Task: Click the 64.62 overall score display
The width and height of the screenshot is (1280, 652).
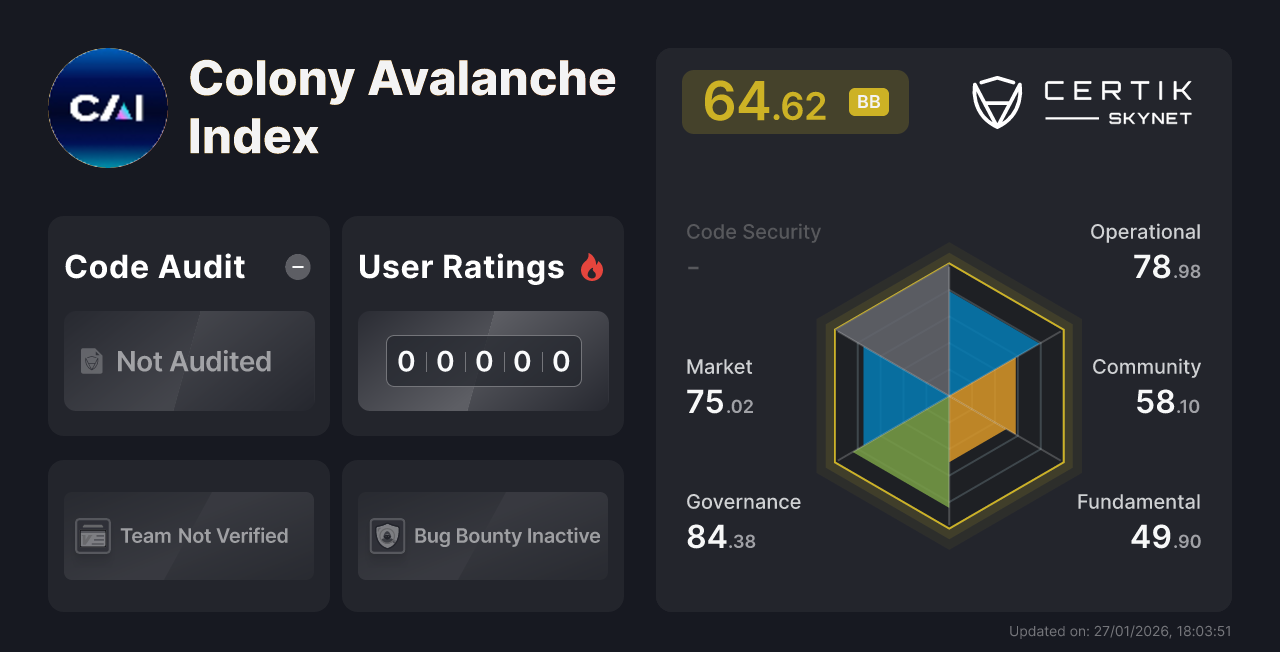Action: click(766, 101)
